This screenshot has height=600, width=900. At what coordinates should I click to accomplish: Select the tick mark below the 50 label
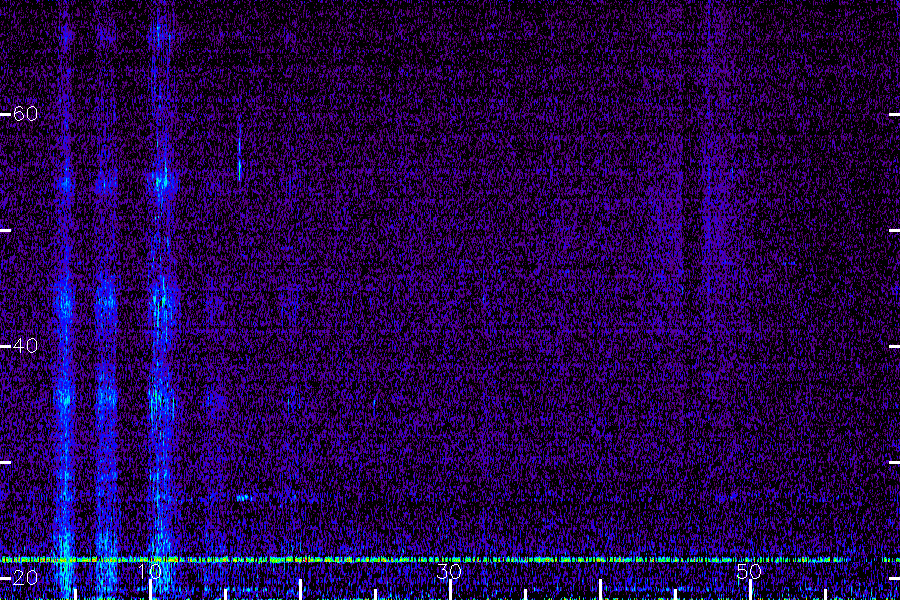750,590
